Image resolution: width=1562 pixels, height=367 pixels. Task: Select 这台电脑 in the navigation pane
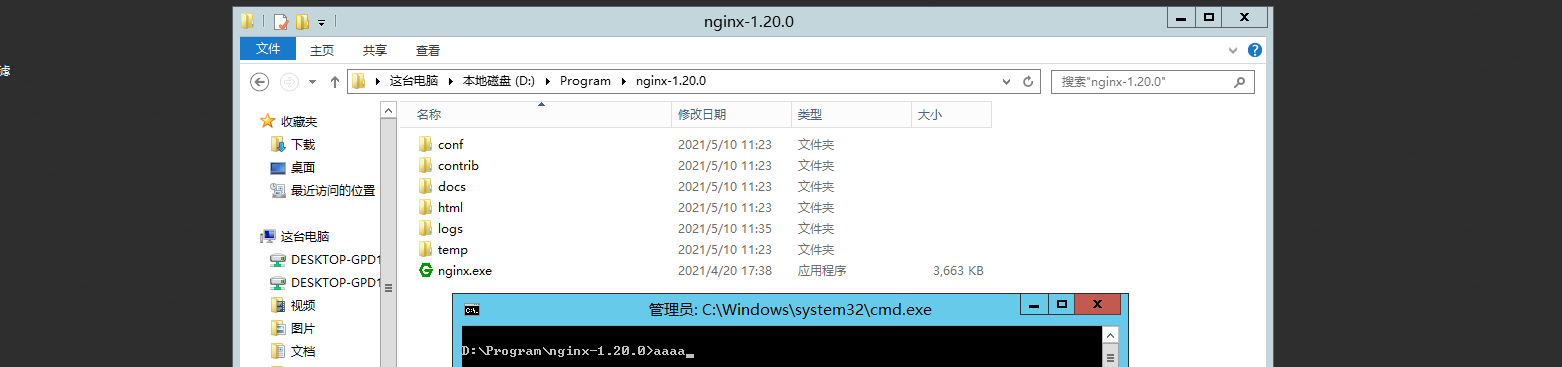(305, 236)
